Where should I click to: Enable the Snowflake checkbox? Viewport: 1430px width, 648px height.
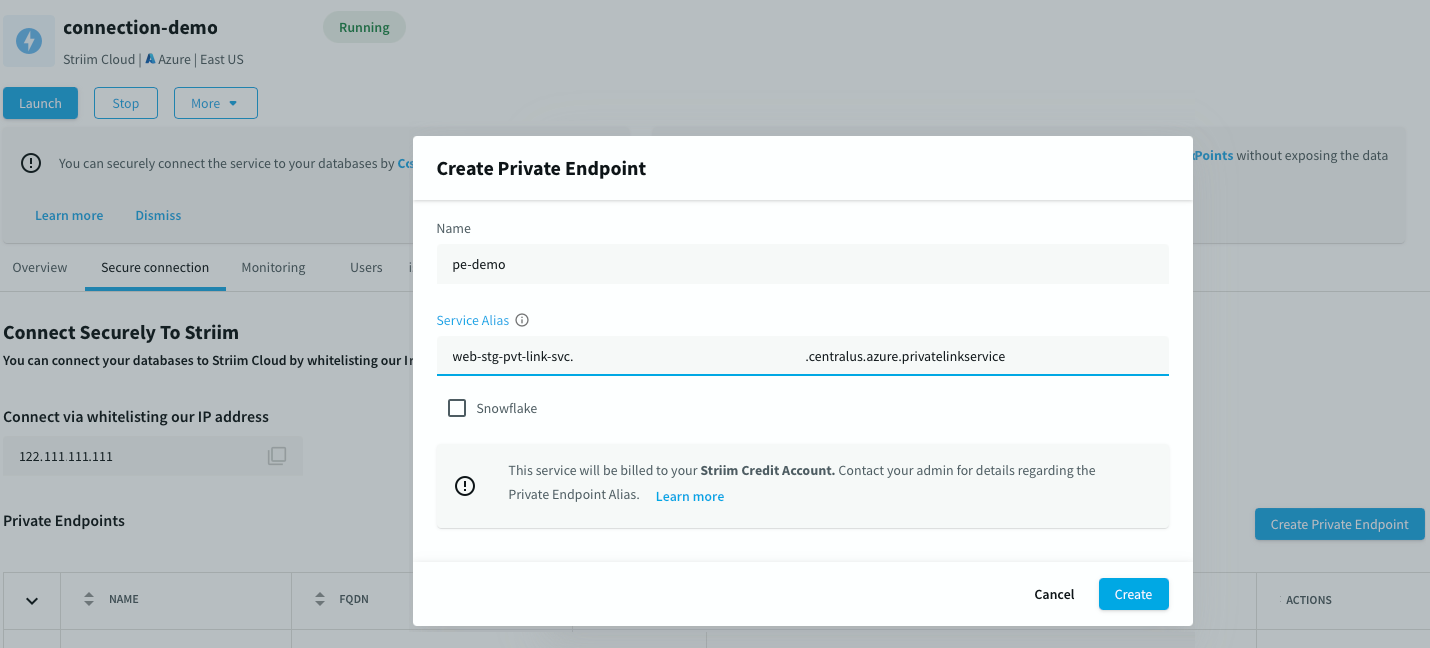pyautogui.click(x=457, y=408)
